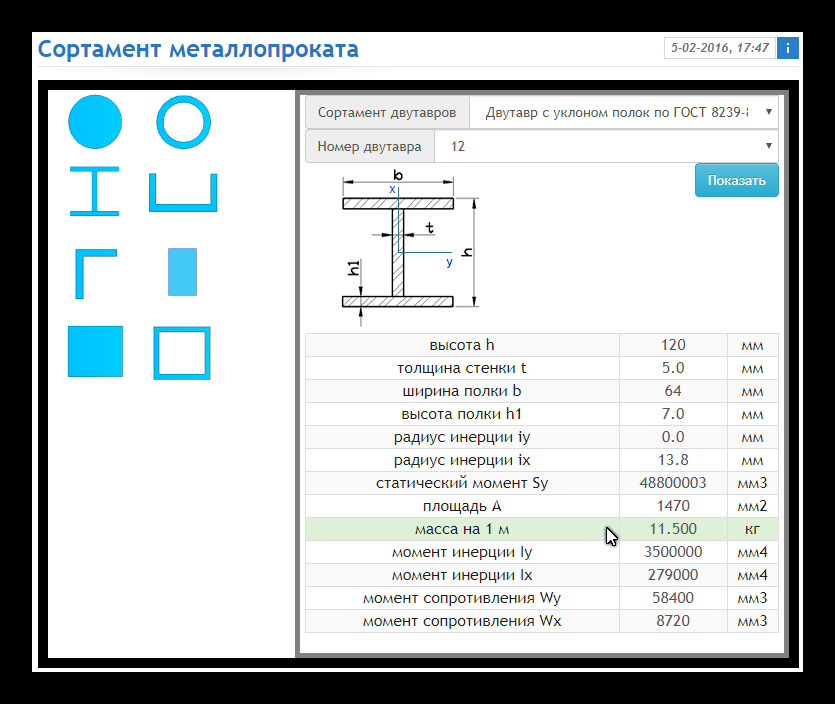Click the Показать button
The image size is (835, 704).
[x=736, y=181]
